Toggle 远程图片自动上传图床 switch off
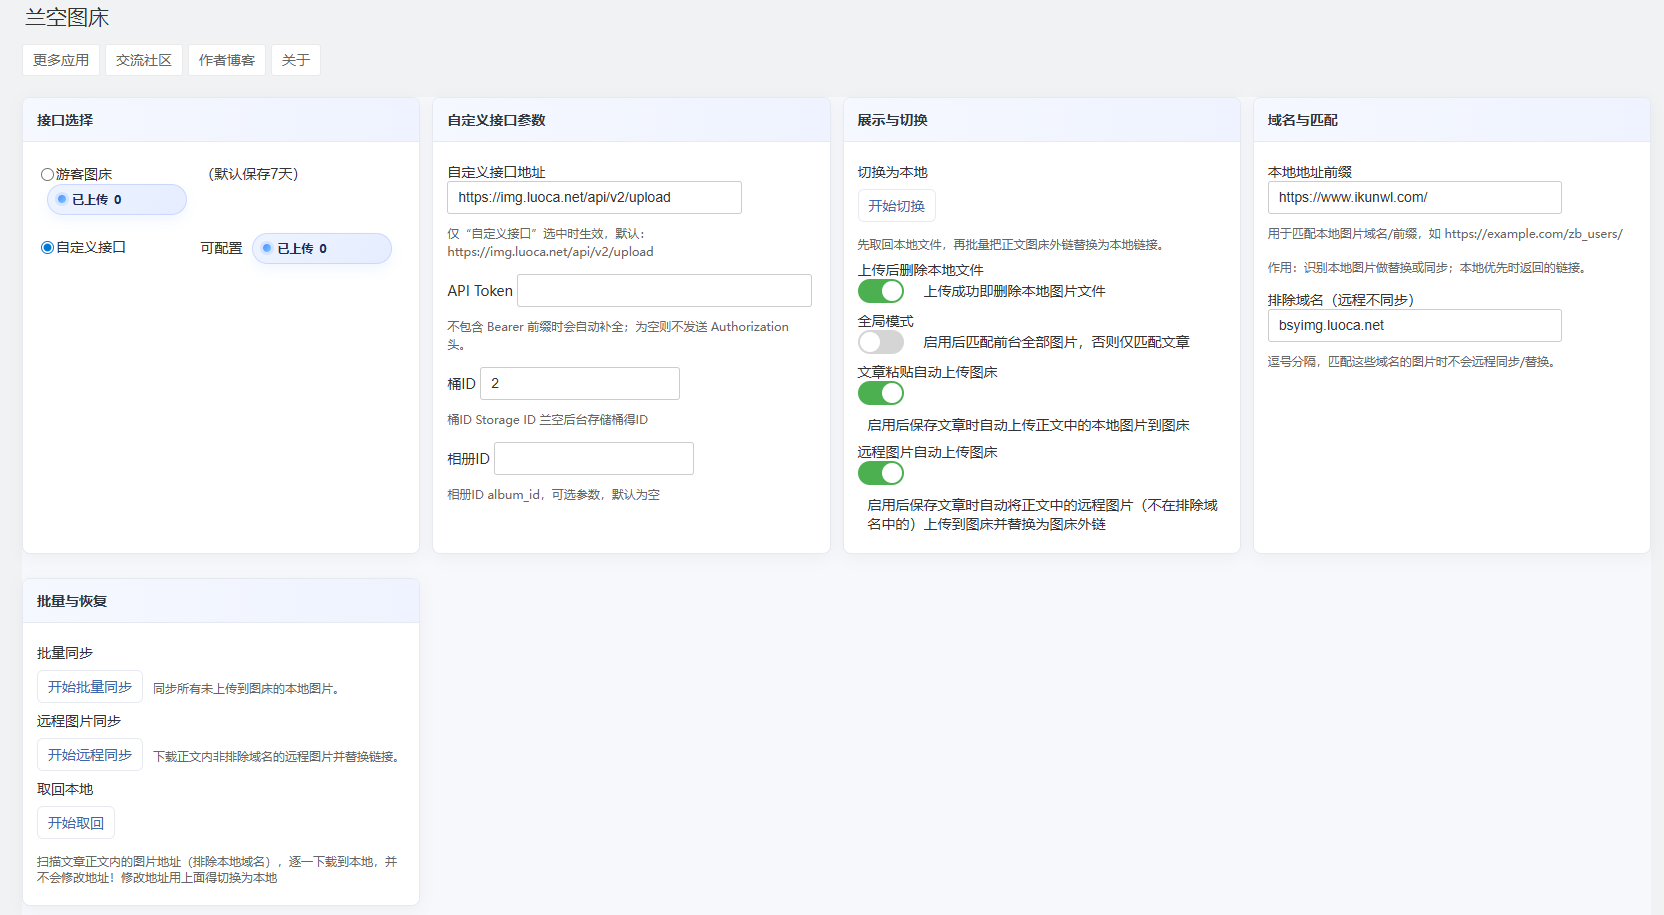This screenshot has width=1664, height=915. click(880, 473)
